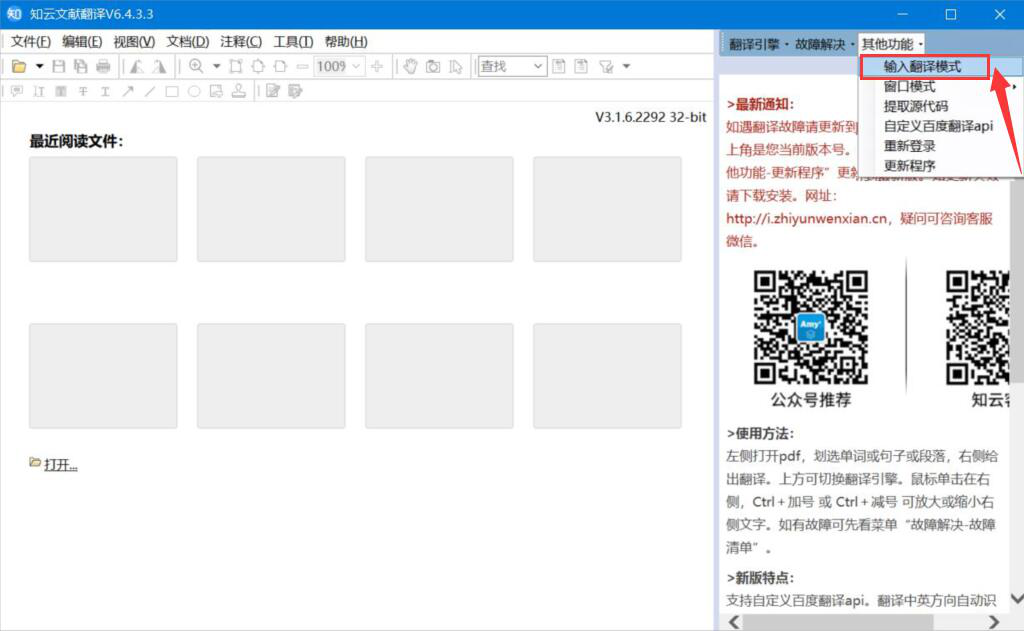
Task: Open the 文档(D) menu
Action: click(x=187, y=42)
